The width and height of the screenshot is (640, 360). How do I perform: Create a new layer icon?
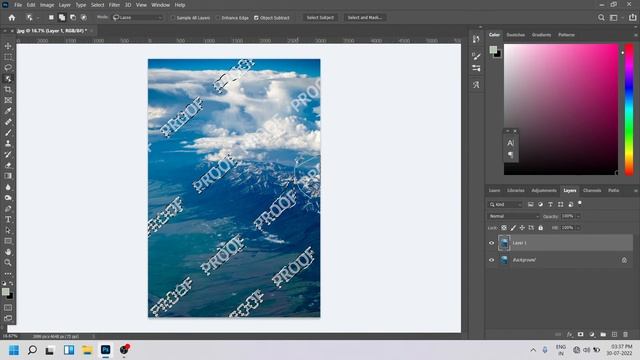[x=614, y=334]
